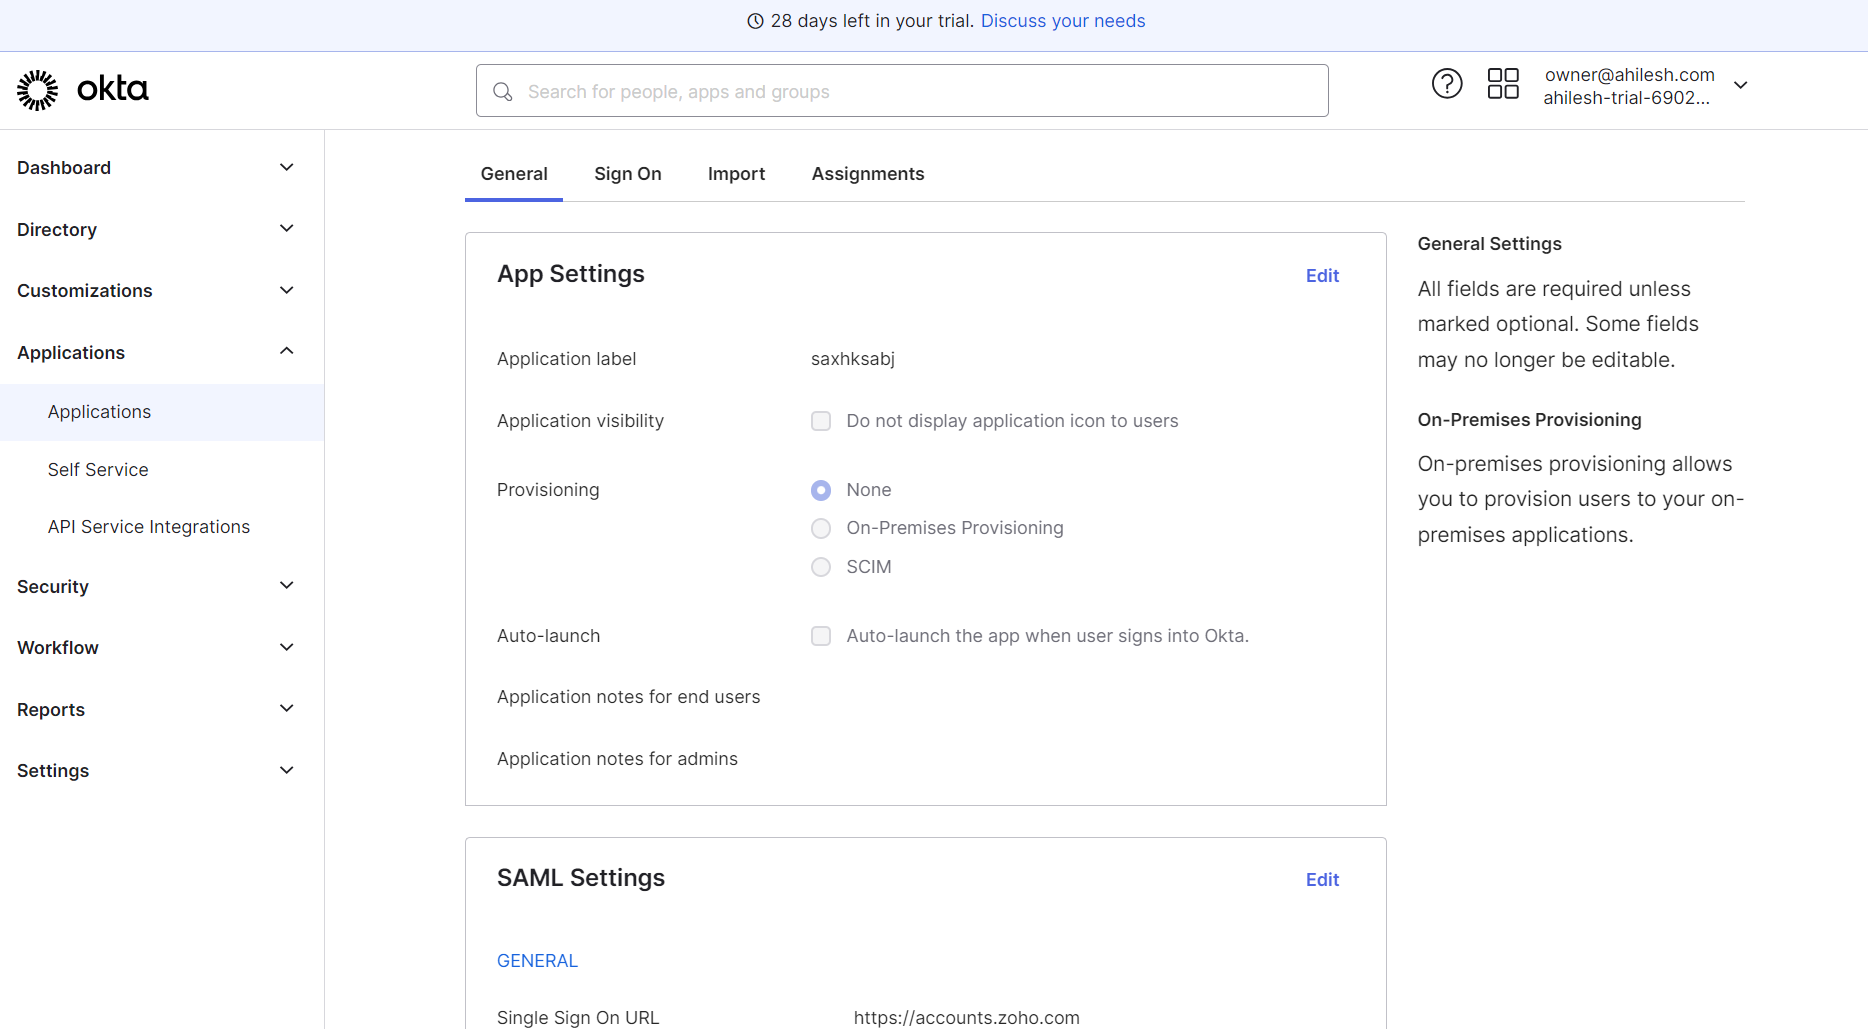Toggle 'Do not display application icon' checkbox
This screenshot has width=1868, height=1029.
(821, 421)
